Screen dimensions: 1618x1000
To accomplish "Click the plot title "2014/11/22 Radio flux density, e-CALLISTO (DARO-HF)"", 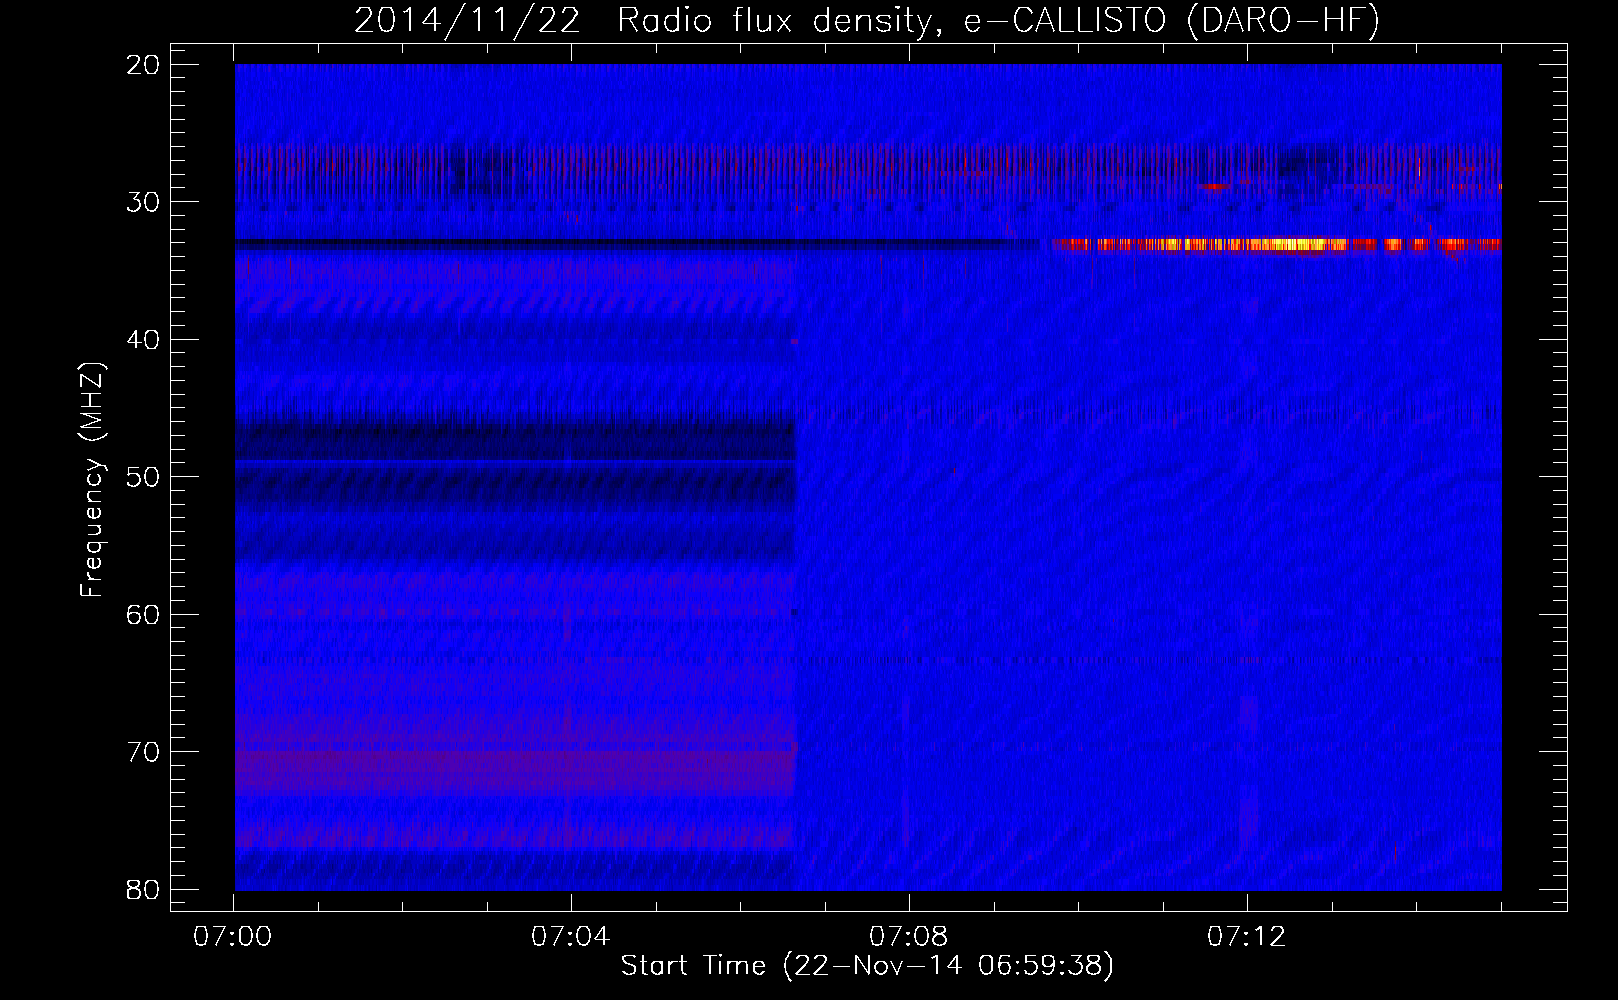I will point(867,20).
